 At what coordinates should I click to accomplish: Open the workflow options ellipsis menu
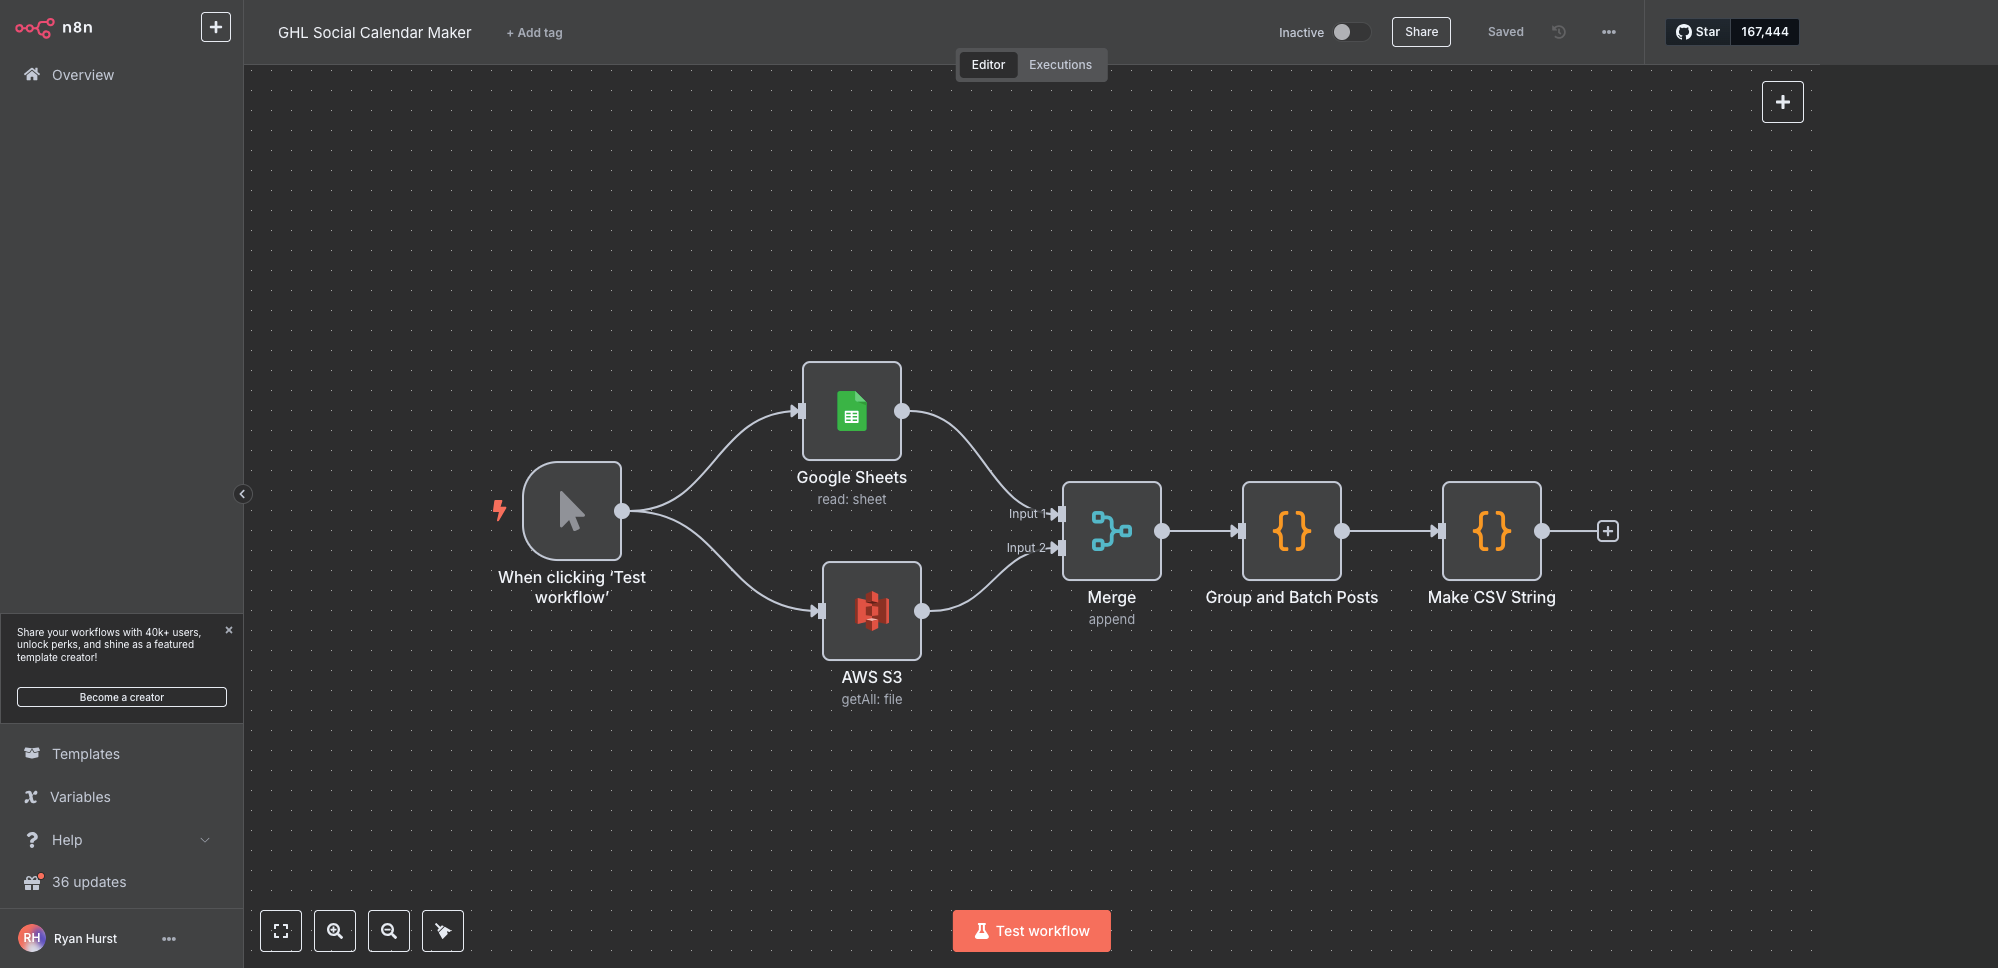1608,32
